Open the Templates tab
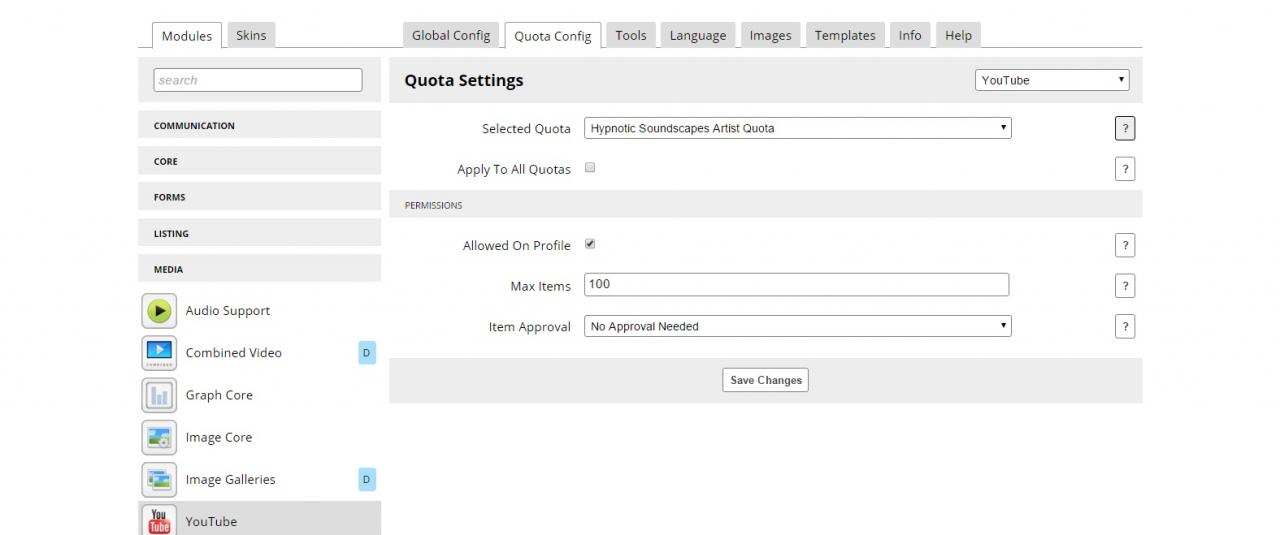This screenshot has height=535, width=1280. click(844, 35)
